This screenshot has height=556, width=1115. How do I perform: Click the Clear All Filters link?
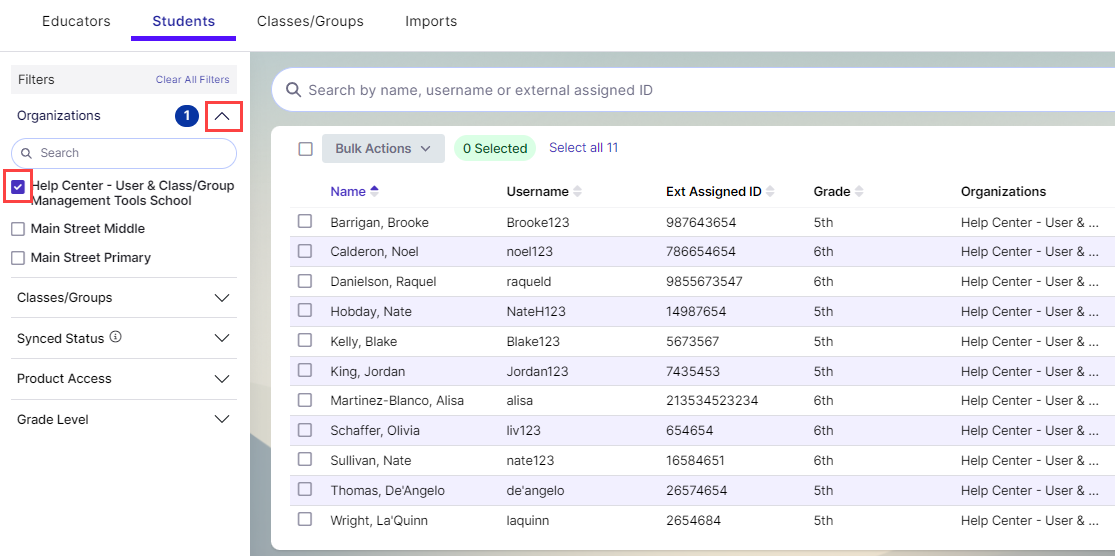192,80
